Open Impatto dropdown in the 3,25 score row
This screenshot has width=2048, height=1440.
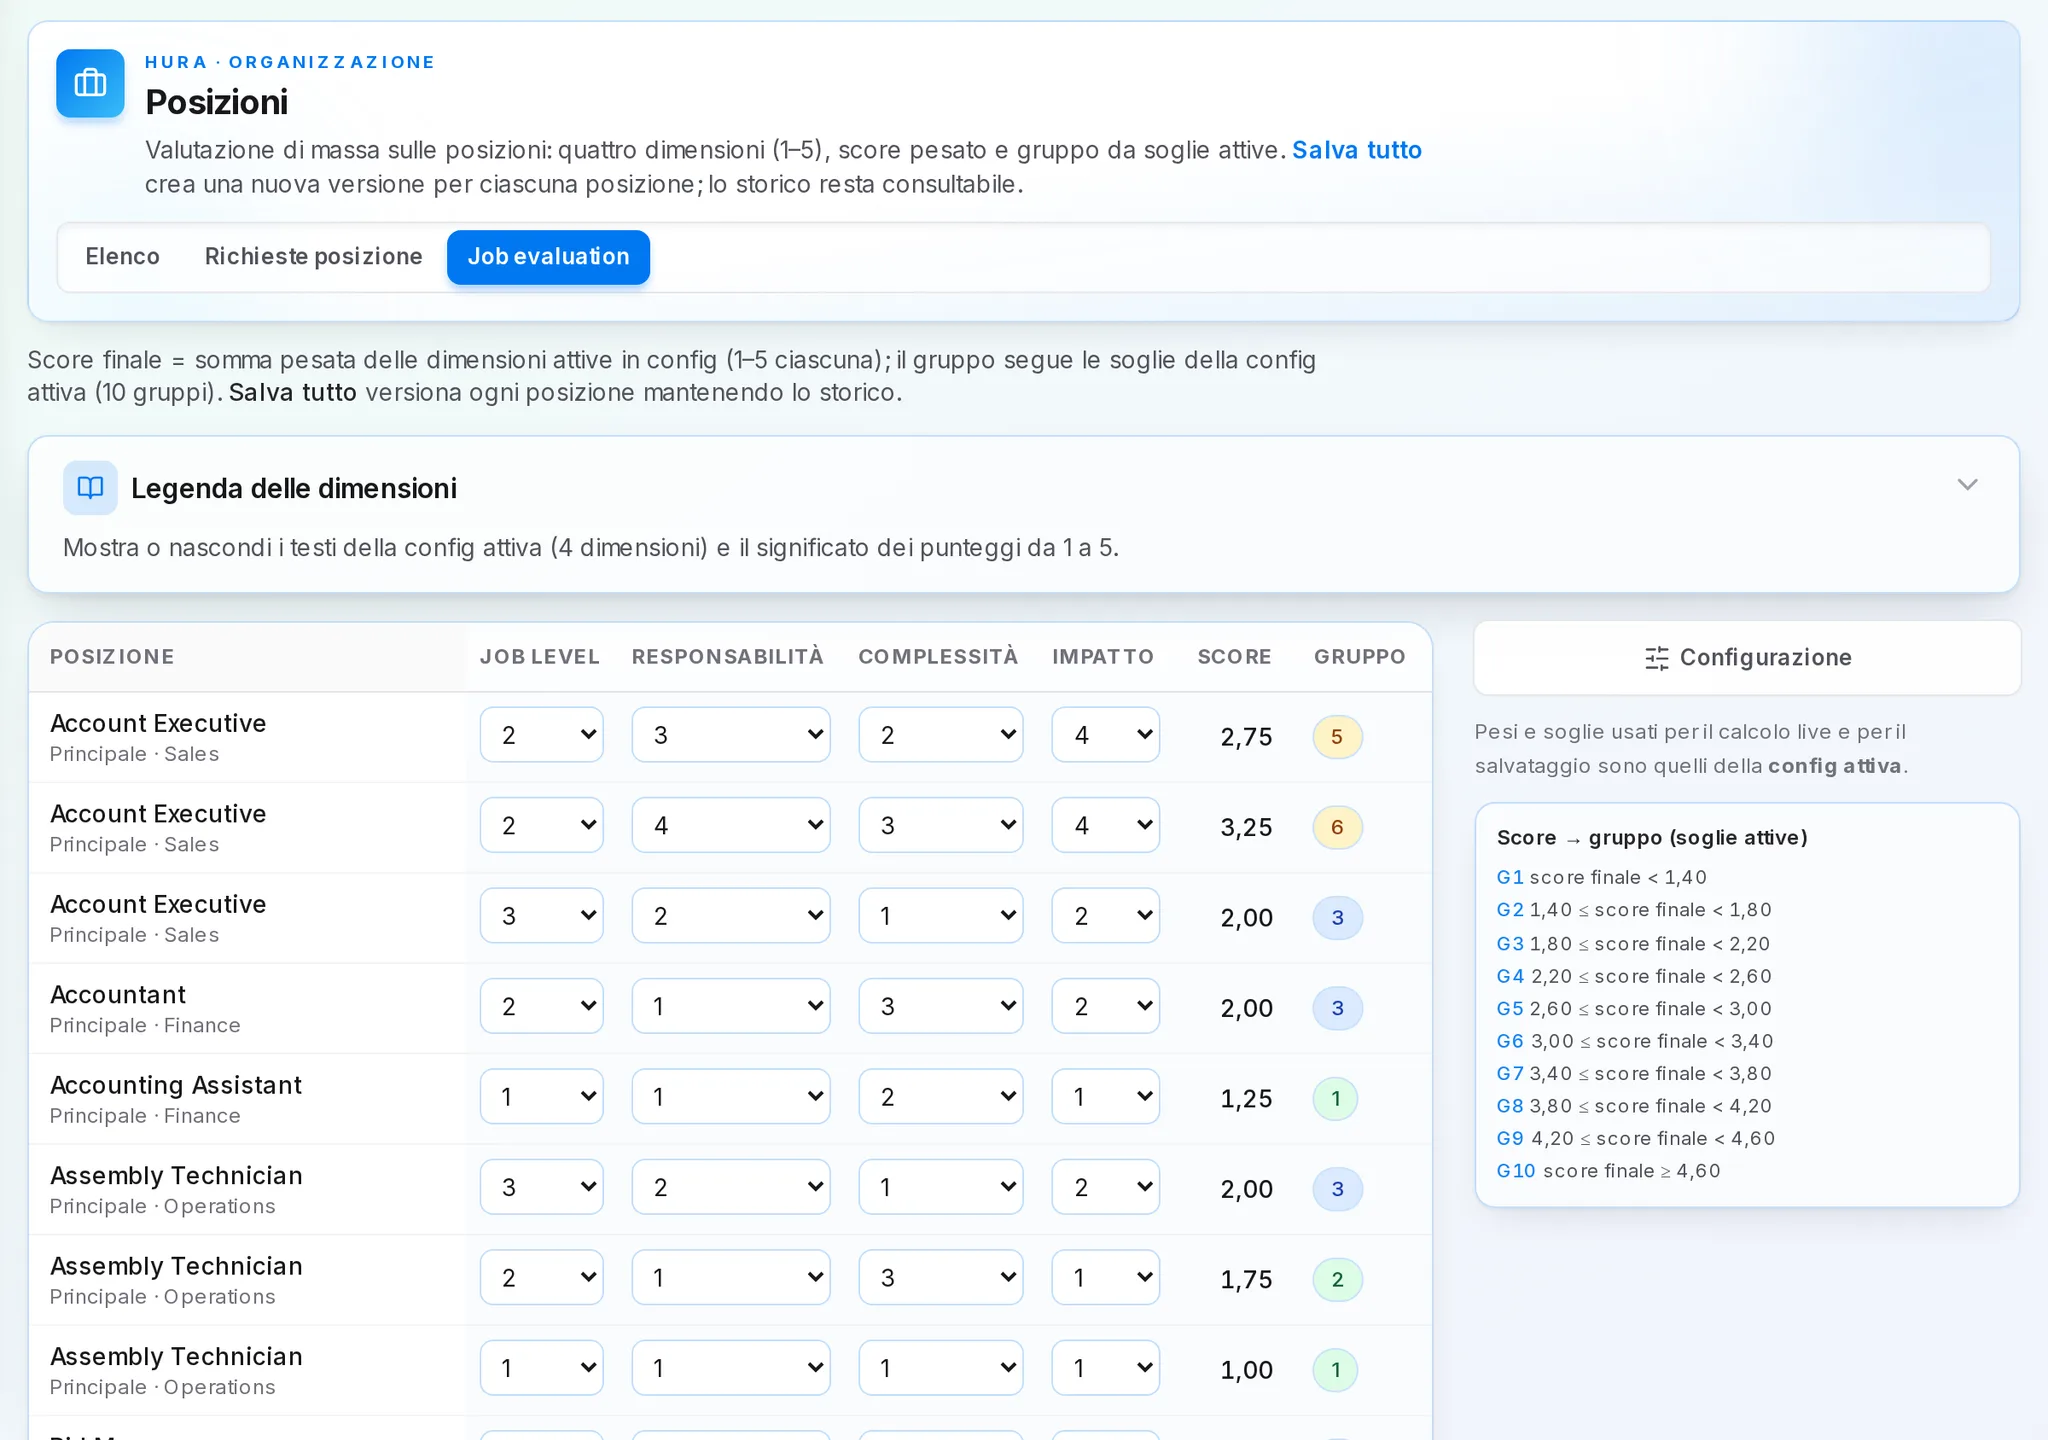point(1105,825)
